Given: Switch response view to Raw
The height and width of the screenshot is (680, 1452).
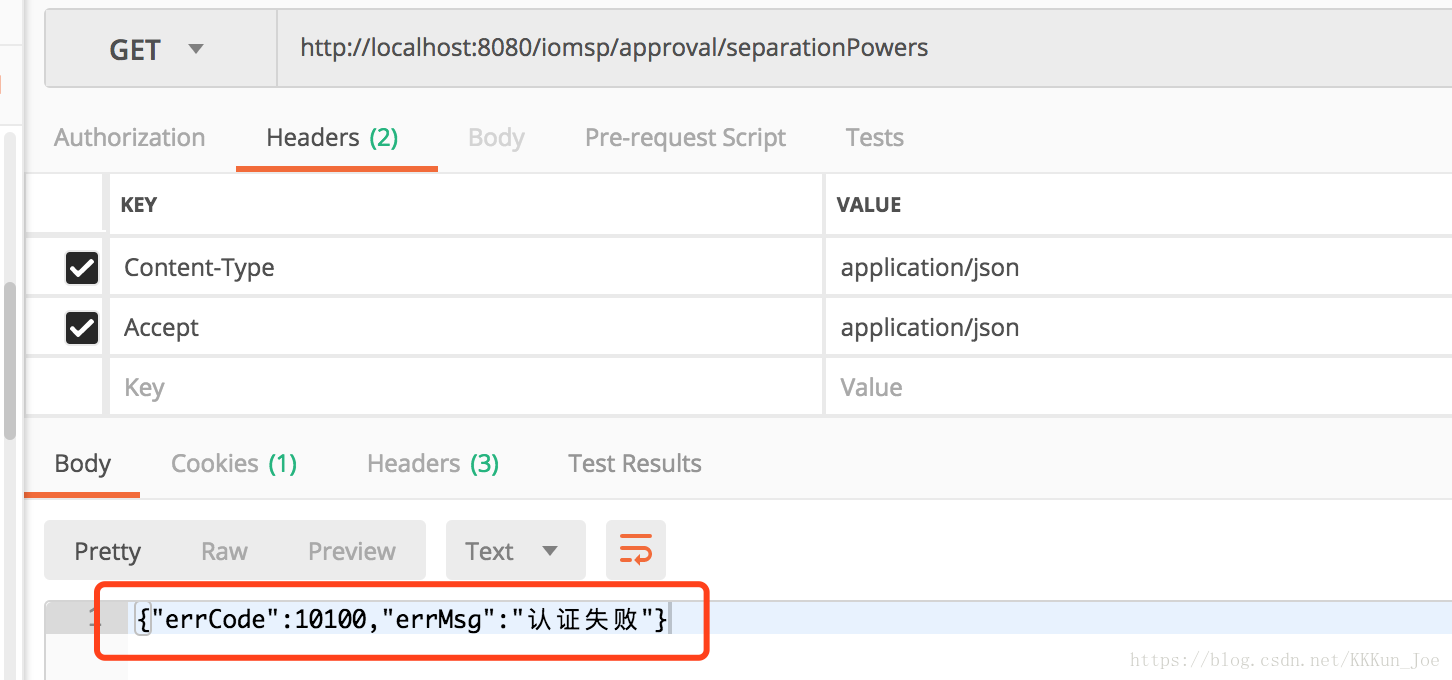Looking at the screenshot, I should [224, 551].
